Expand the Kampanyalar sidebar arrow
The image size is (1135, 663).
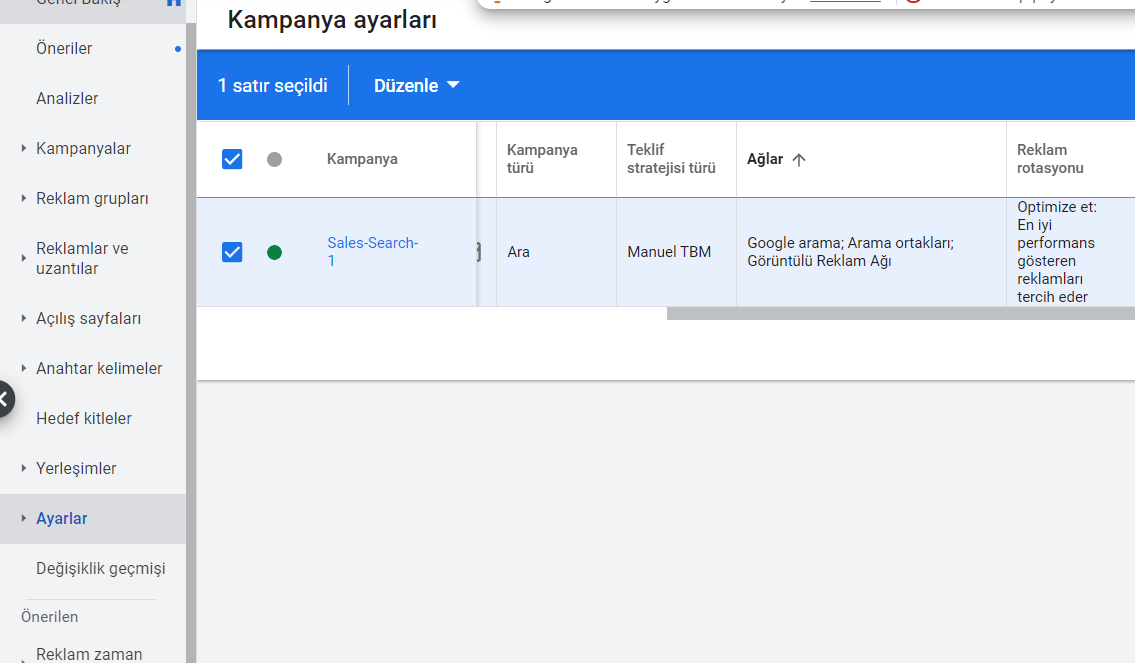[x=24, y=148]
